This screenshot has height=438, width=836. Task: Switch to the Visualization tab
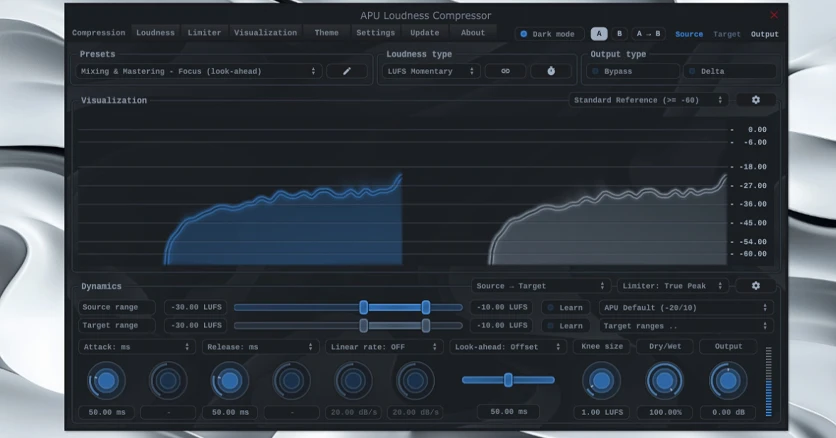pyautogui.click(x=266, y=33)
